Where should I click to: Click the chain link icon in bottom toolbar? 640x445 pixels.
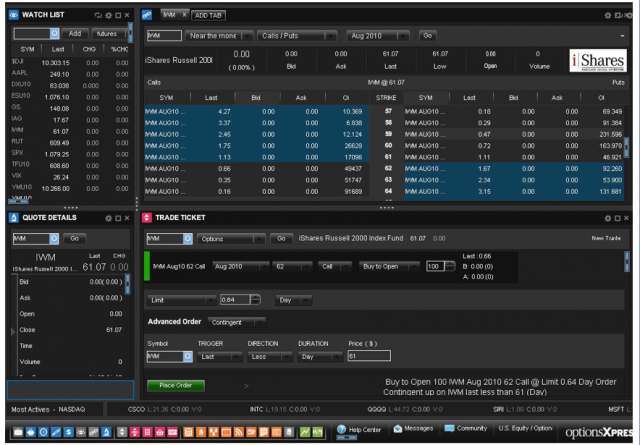(93, 432)
